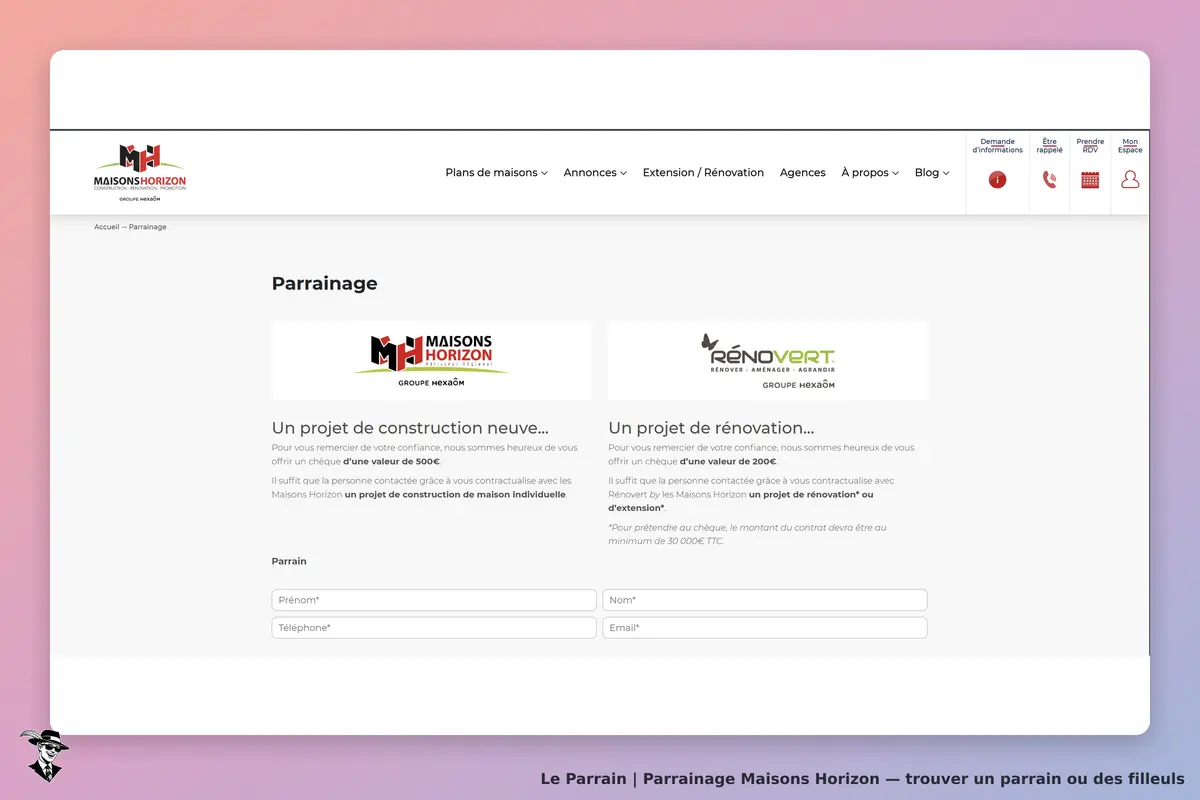Click the "d'une valeur de 200€" text
This screenshot has height=800, width=1200.
728,461
